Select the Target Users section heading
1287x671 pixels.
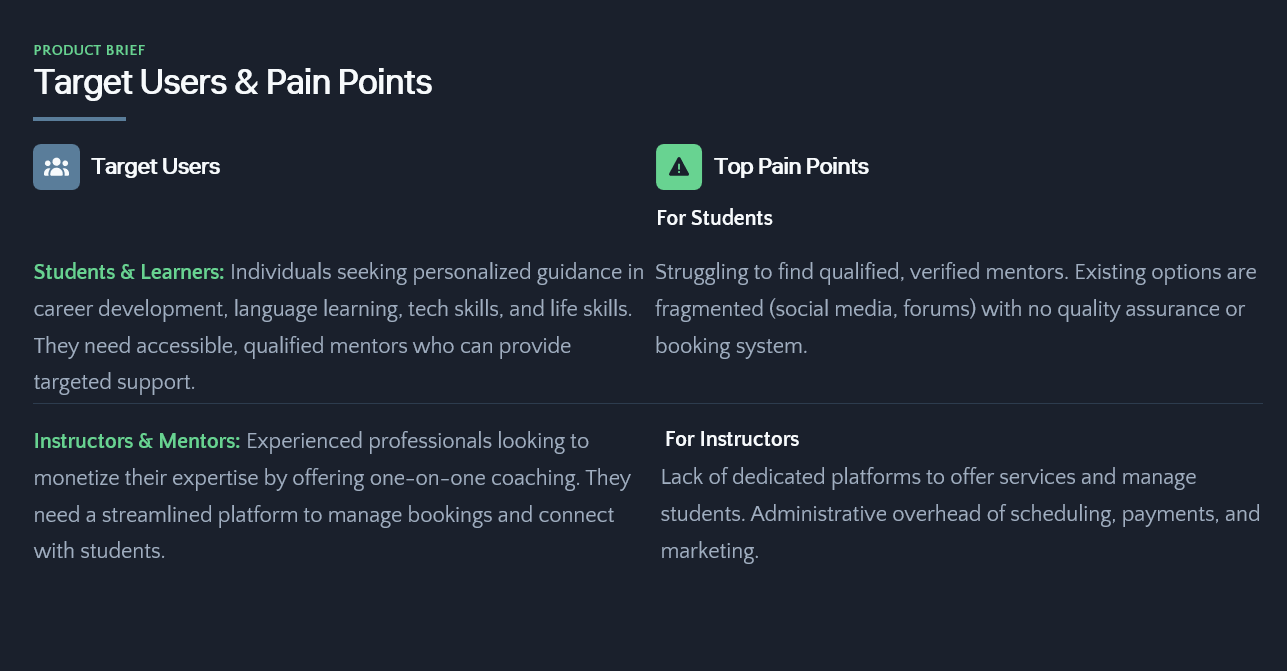click(x=156, y=167)
